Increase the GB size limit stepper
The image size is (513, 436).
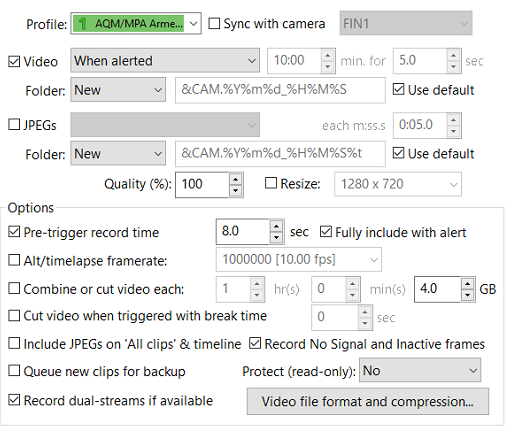[468, 284]
